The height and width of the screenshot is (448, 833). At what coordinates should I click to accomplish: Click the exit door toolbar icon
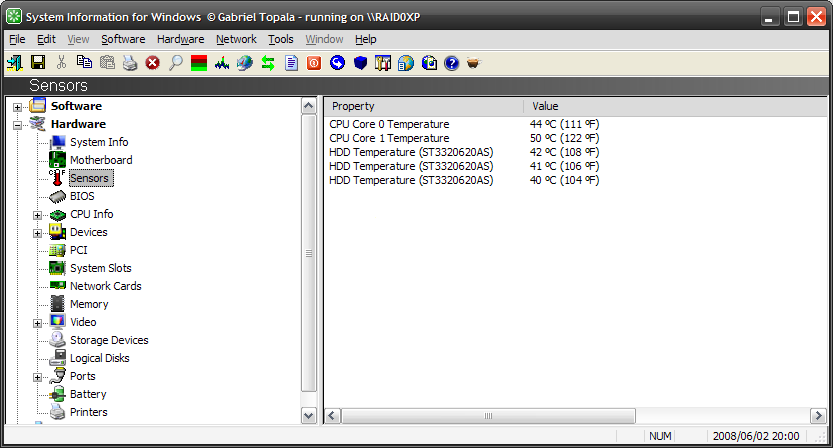pyautogui.click(x=14, y=63)
